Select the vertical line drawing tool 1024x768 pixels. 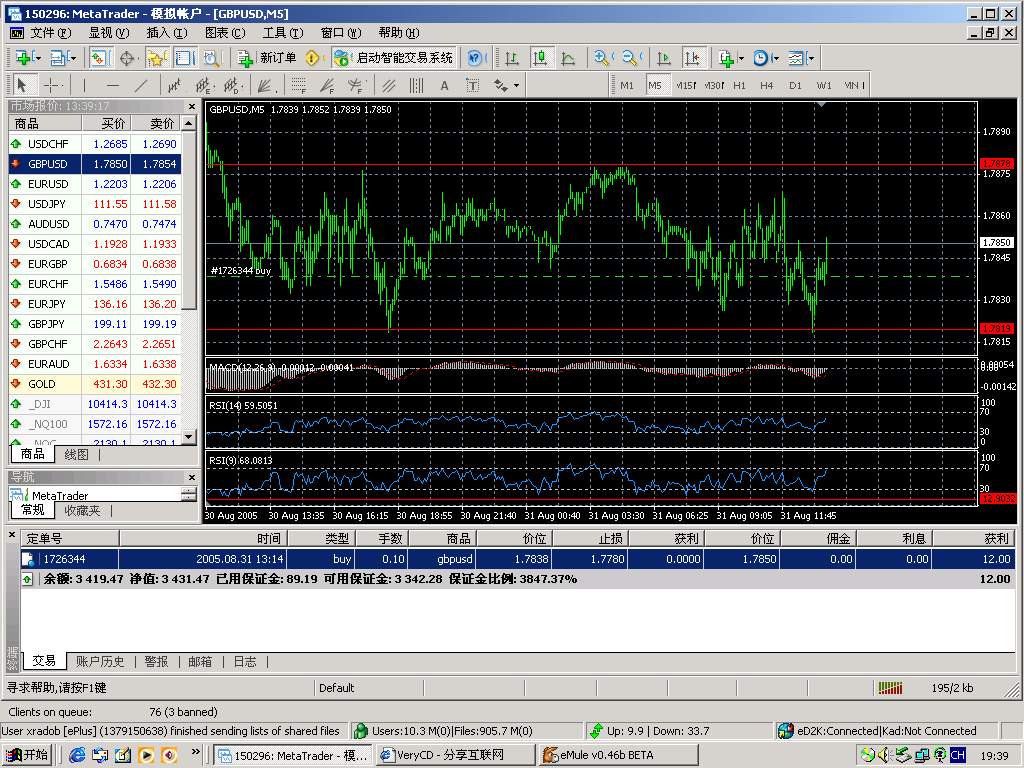tap(84, 86)
